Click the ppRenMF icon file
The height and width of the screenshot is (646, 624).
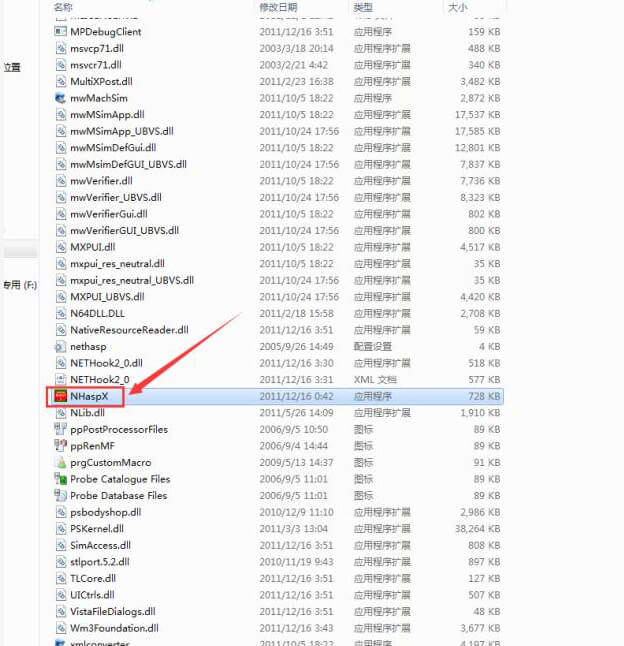tap(61, 446)
